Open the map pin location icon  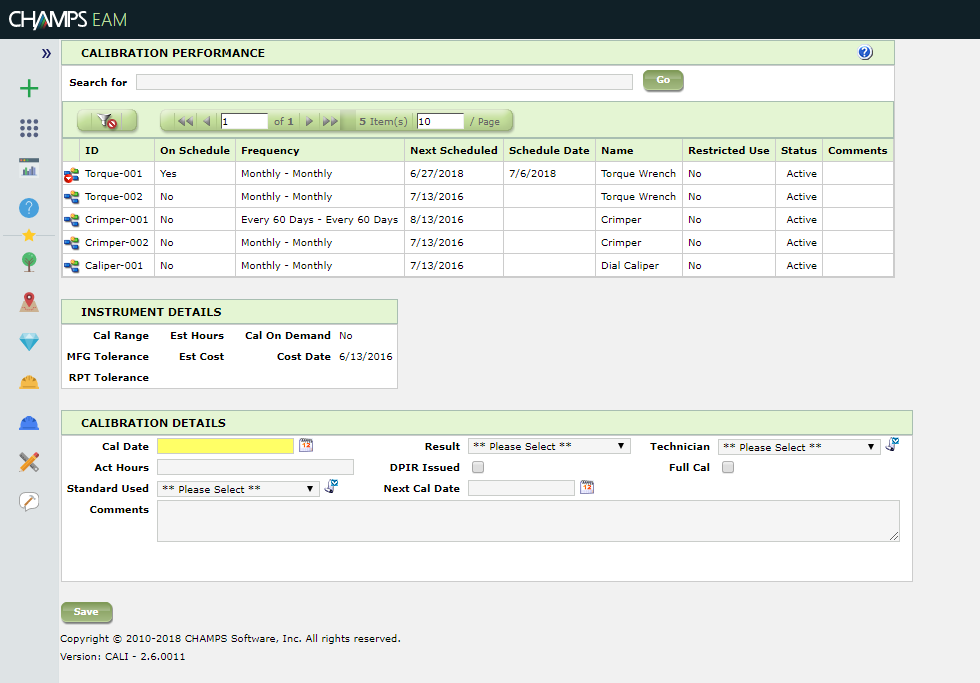(29, 302)
